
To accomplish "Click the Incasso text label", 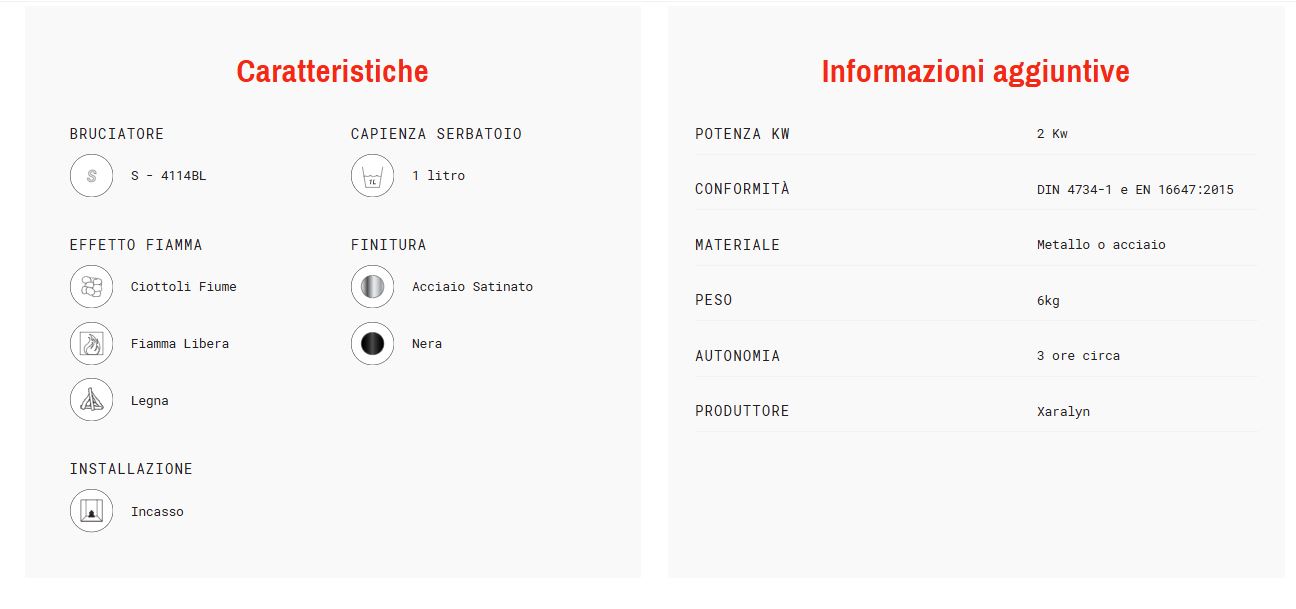I will [x=157, y=512].
